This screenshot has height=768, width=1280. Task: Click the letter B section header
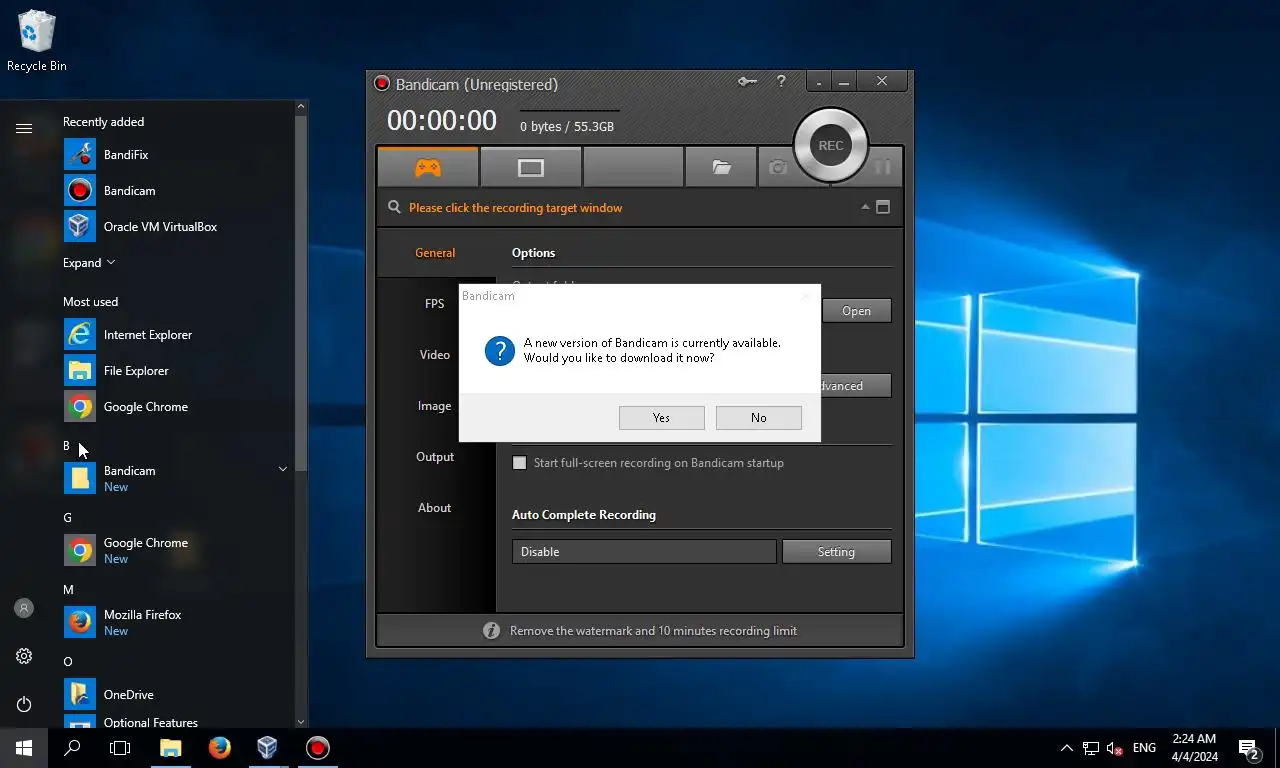67,446
